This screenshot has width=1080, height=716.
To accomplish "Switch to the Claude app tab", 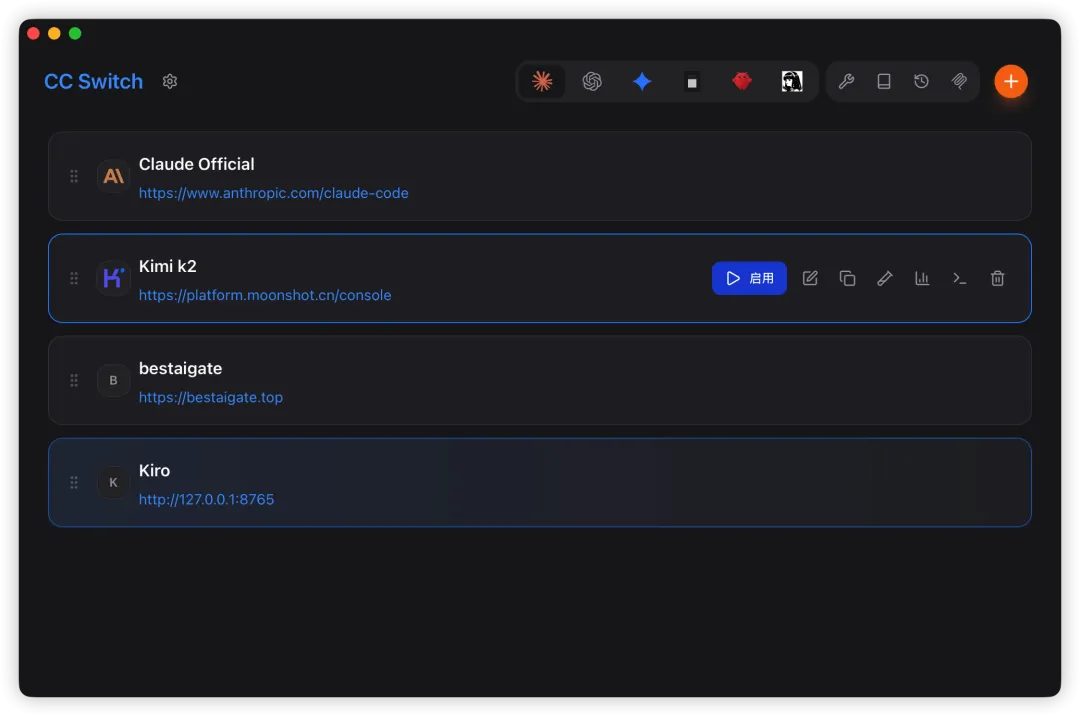I will click(x=542, y=81).
